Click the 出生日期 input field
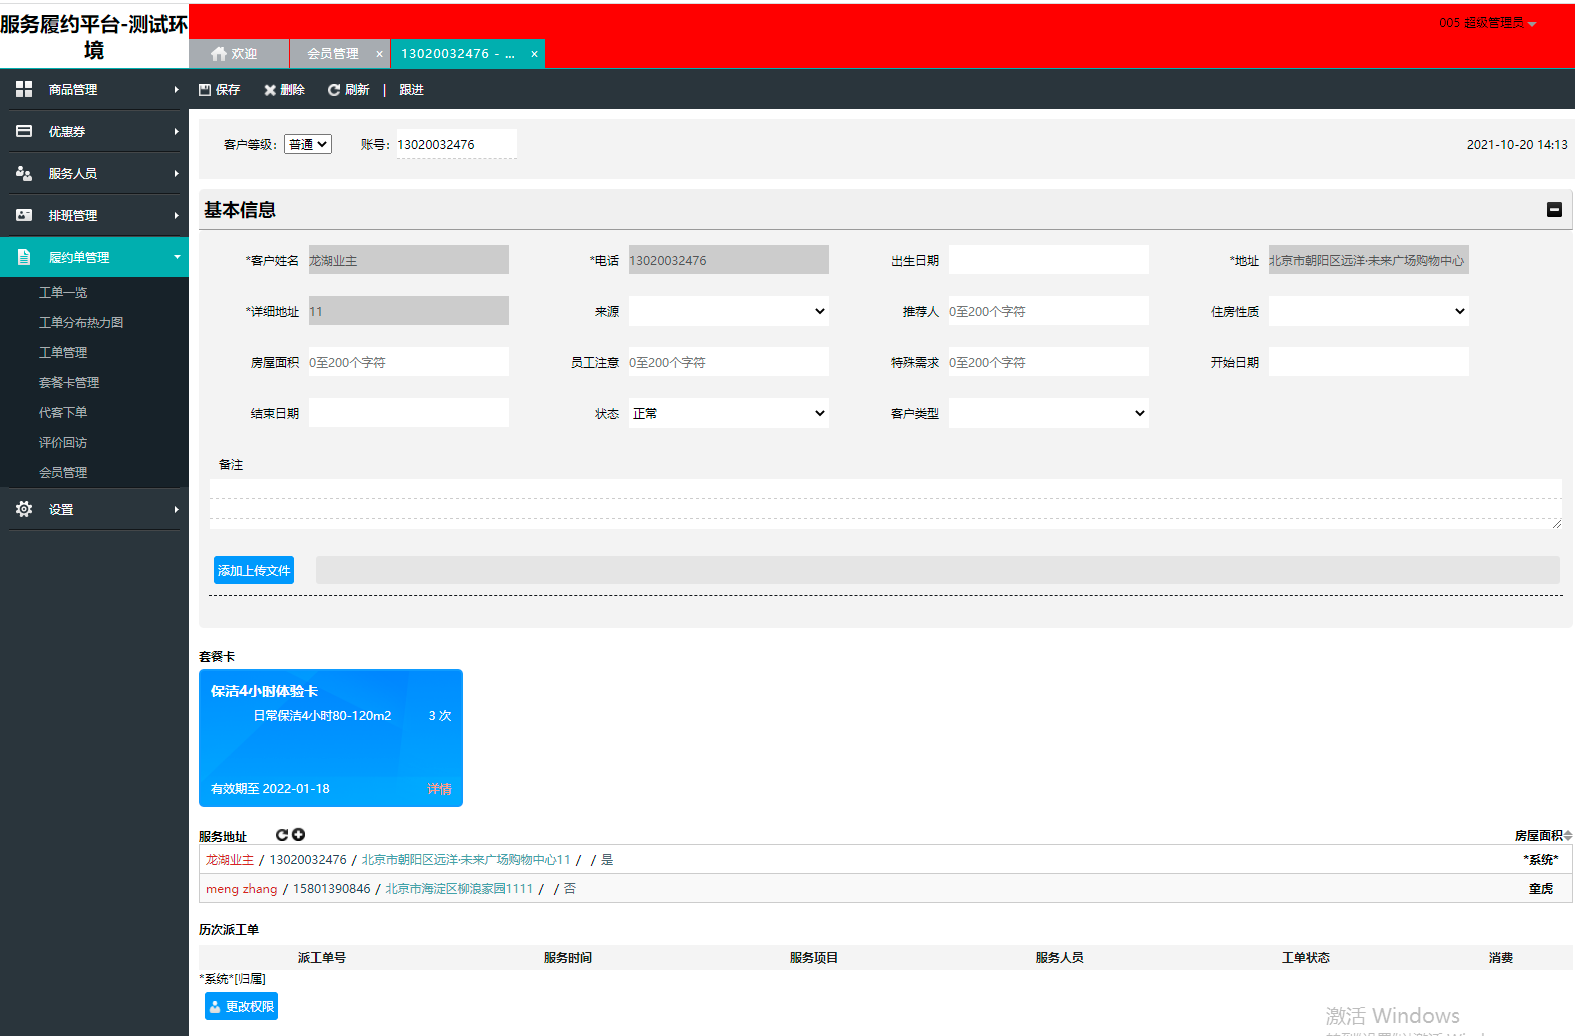 coord(1049,260)
